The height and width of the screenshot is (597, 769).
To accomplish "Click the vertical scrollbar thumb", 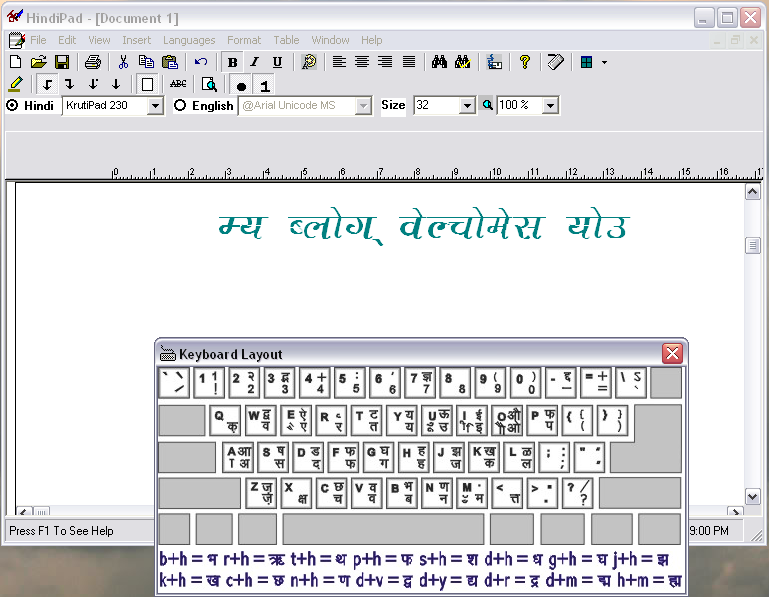I will [752, 245].
